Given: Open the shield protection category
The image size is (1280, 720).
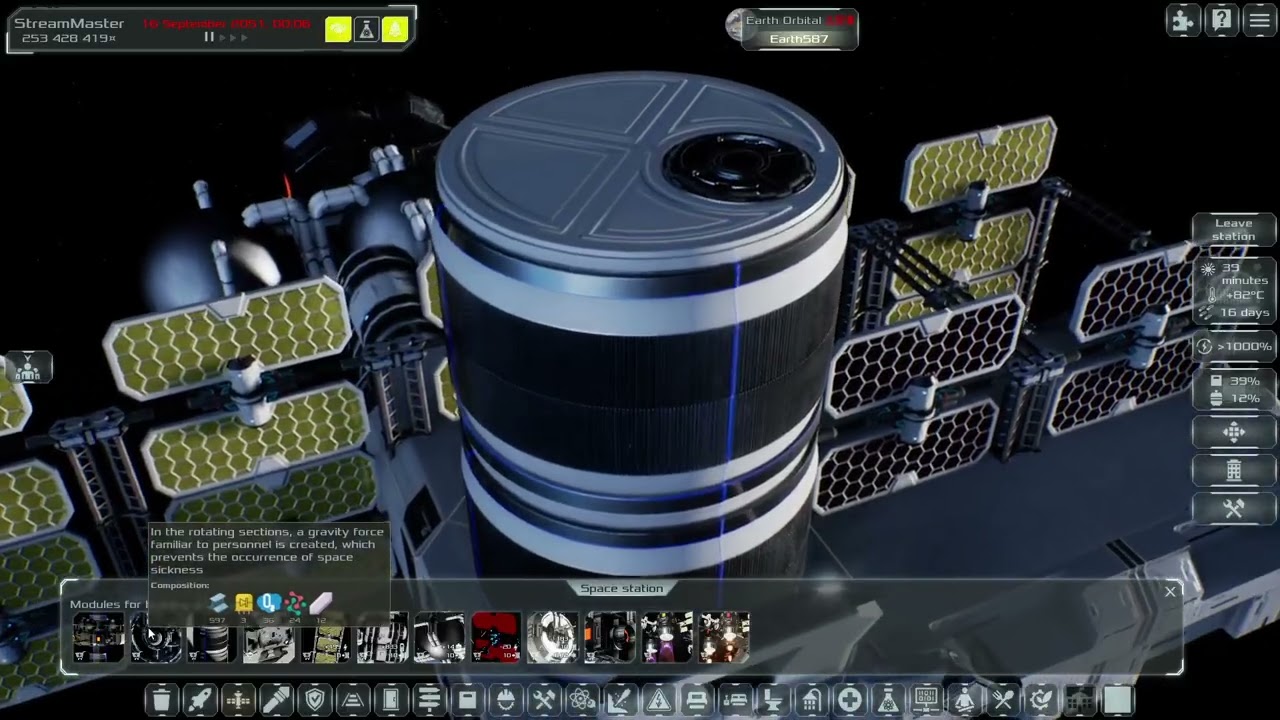Looking at the screenshot, I should [x=314, y=700].
